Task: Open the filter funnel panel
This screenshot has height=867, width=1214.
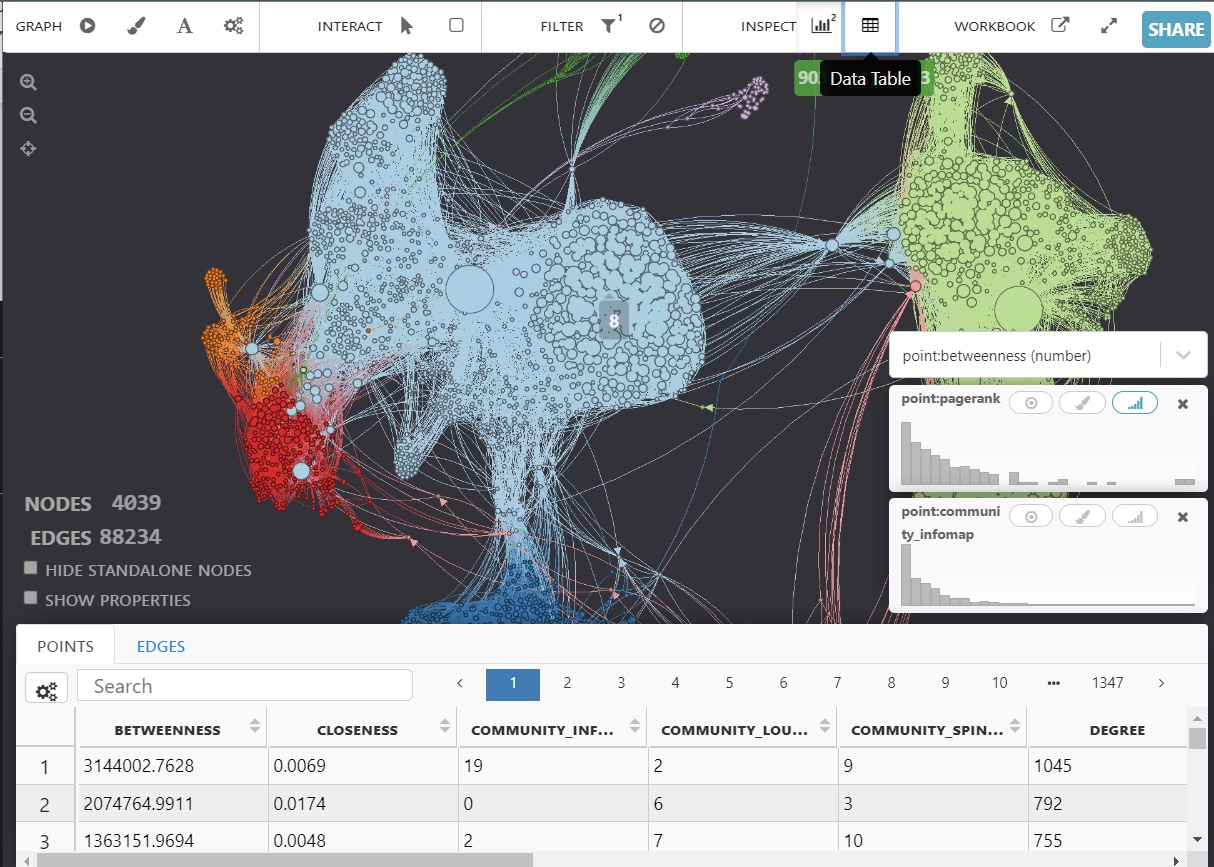Action: [609, 26]
